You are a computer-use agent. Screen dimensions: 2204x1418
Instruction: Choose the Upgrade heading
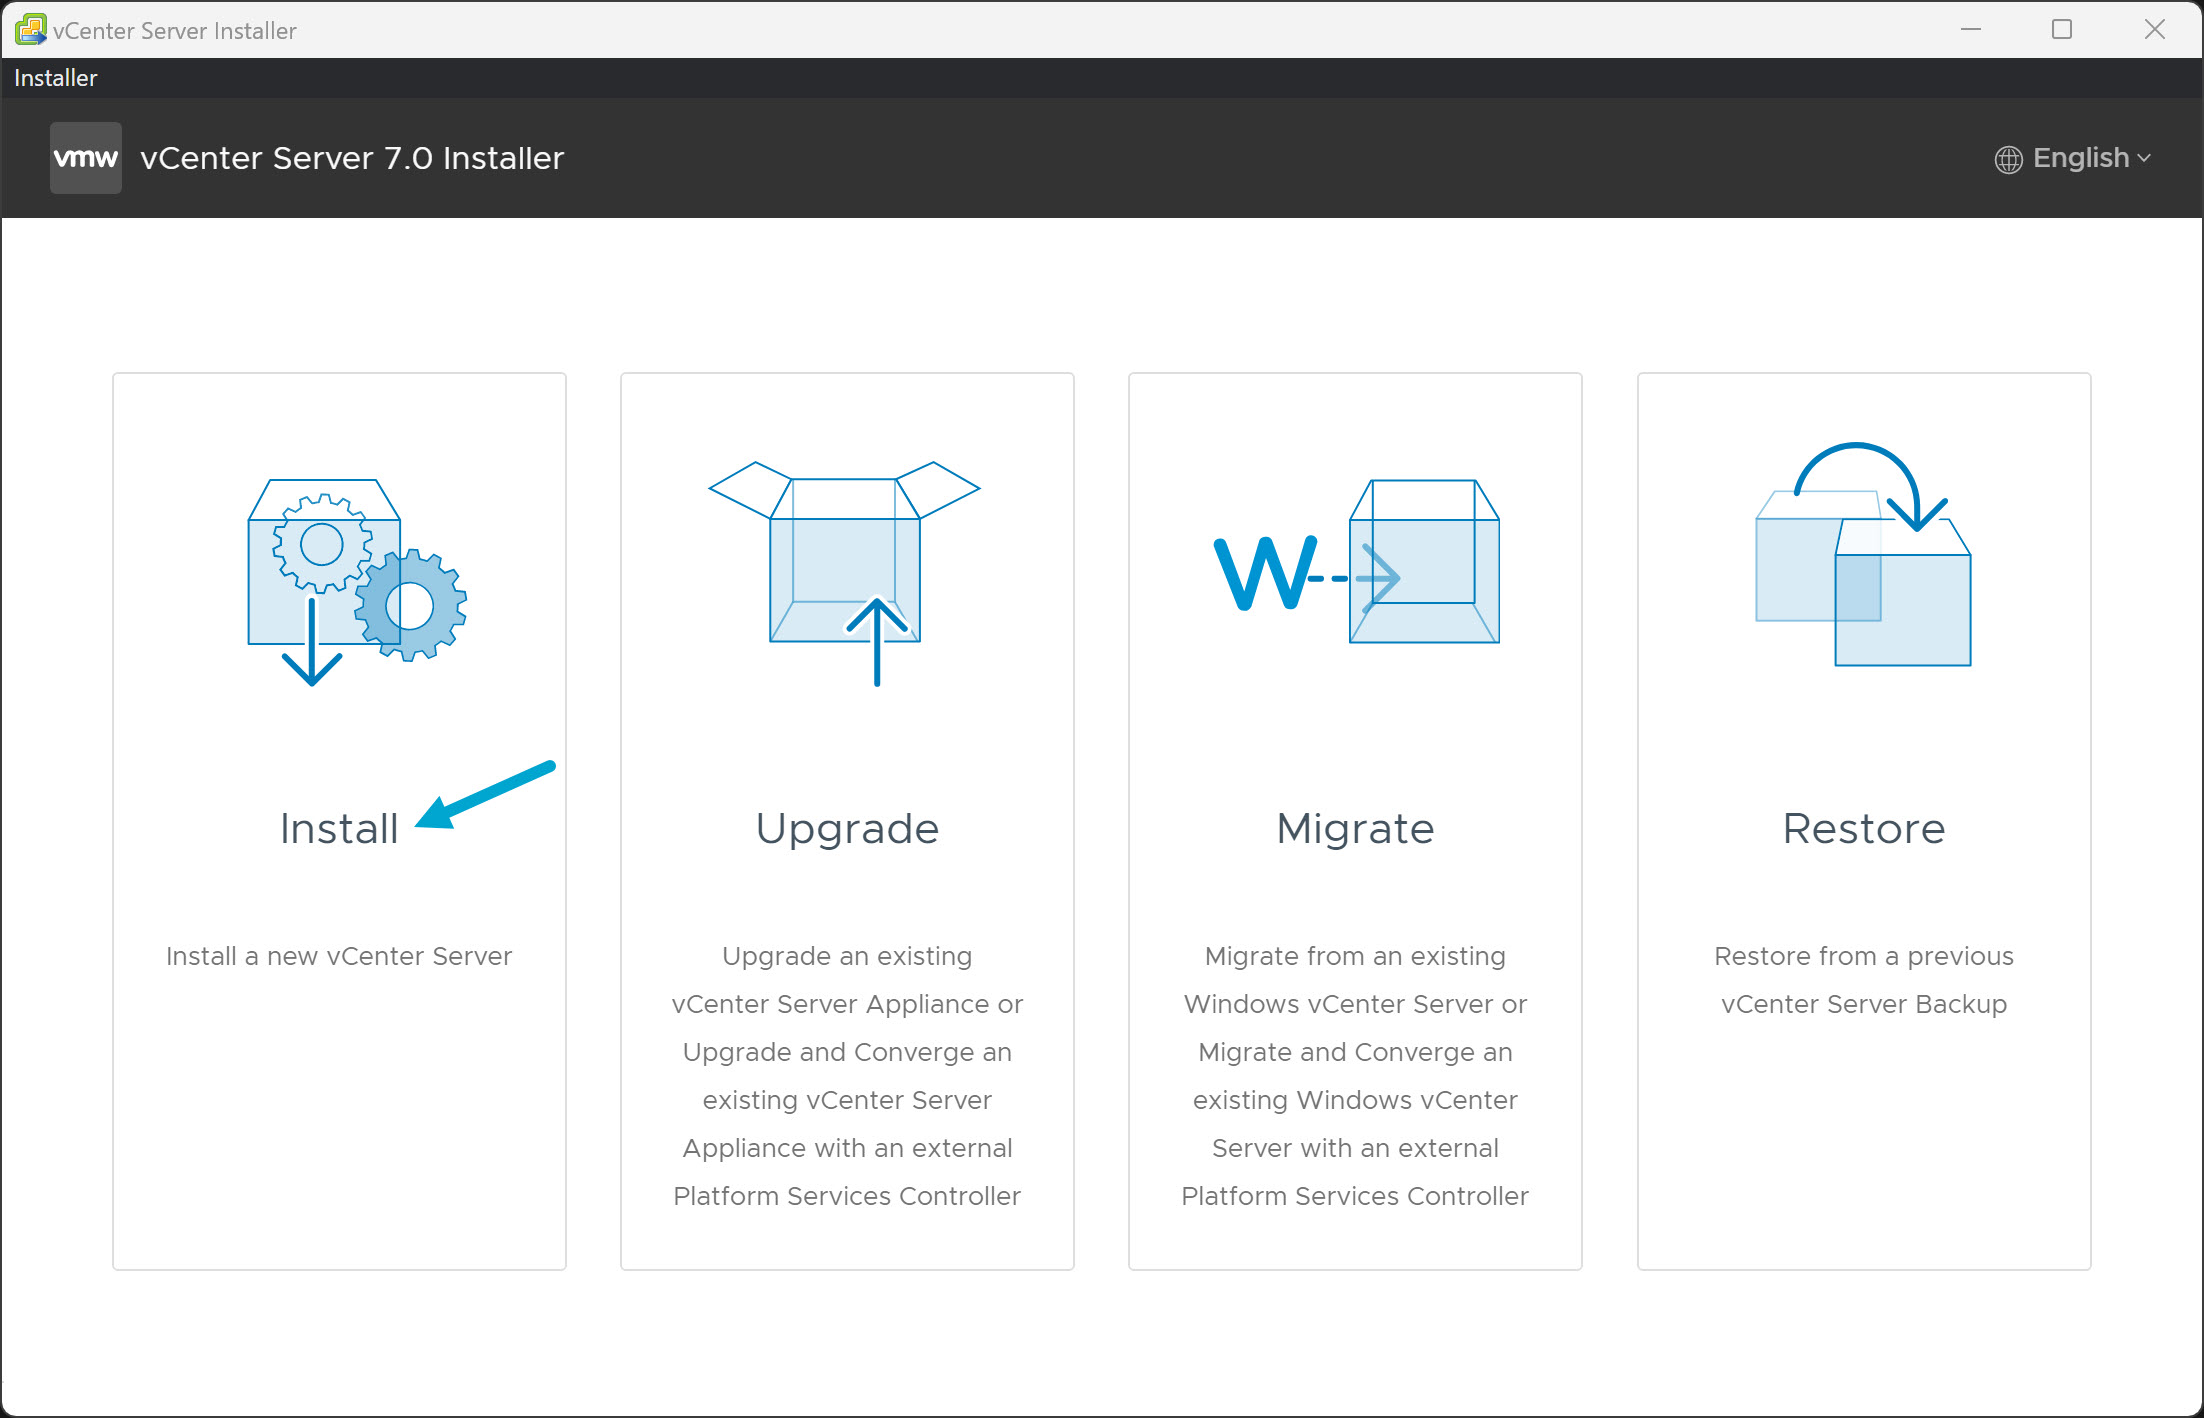(847, 829)
